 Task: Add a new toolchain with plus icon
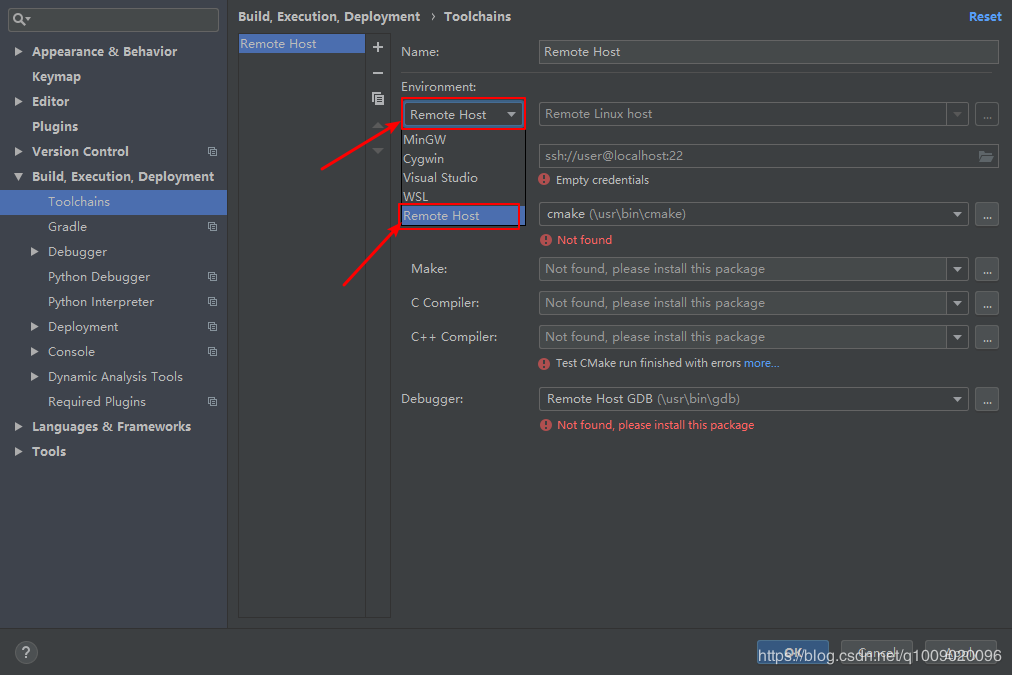point(378,47)
